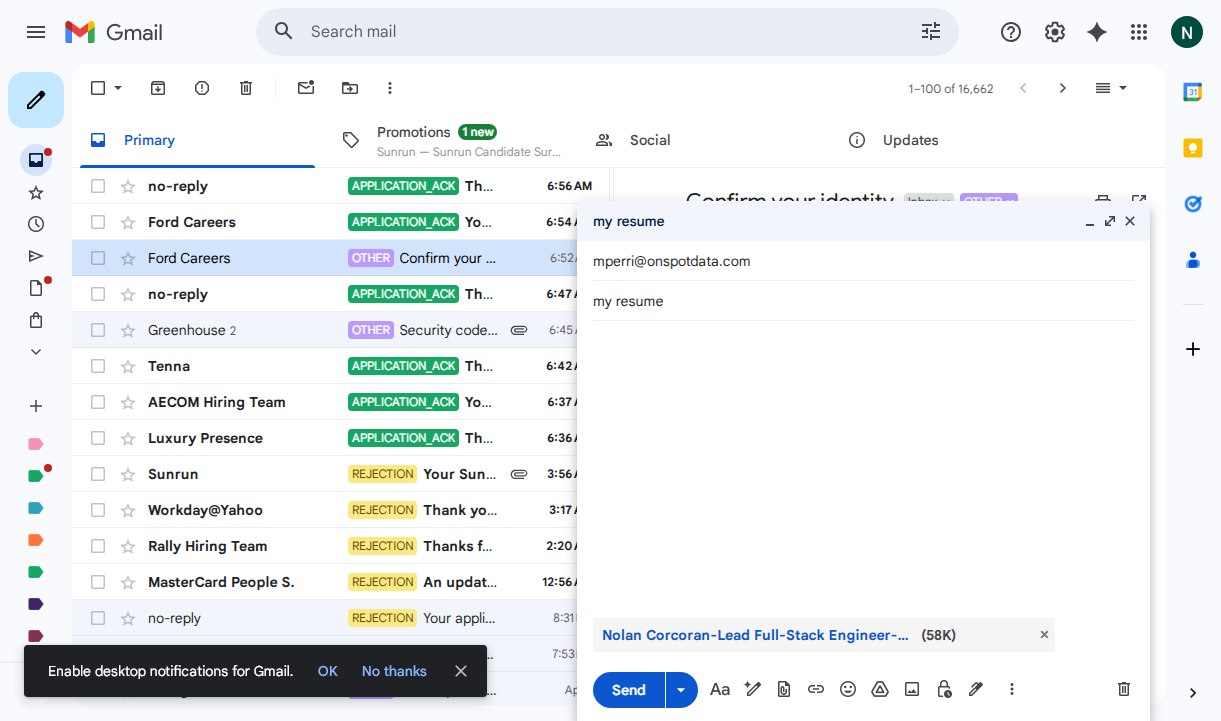Click the insert link icon

point(816,689)
